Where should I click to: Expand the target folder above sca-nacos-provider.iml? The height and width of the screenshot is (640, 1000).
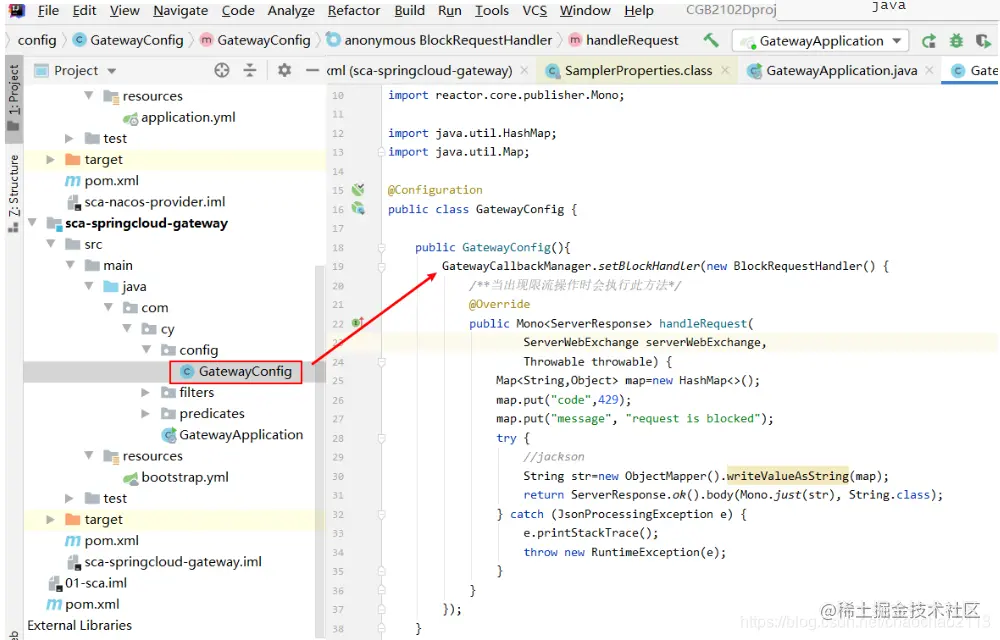[51, 159]
